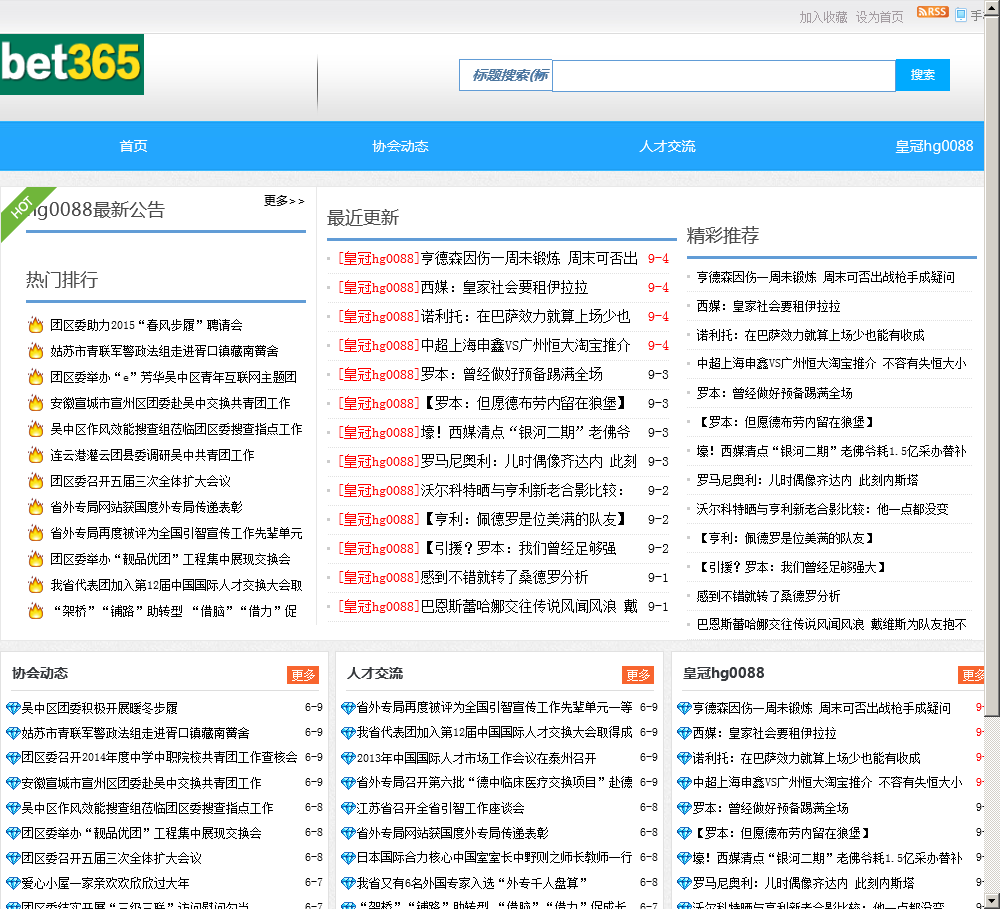Click flame icon beside 姑苏市青联军警政法组走进胥口镇藏南黉舍
This screenshot has height=909, width=1000.
pos(36,351)
